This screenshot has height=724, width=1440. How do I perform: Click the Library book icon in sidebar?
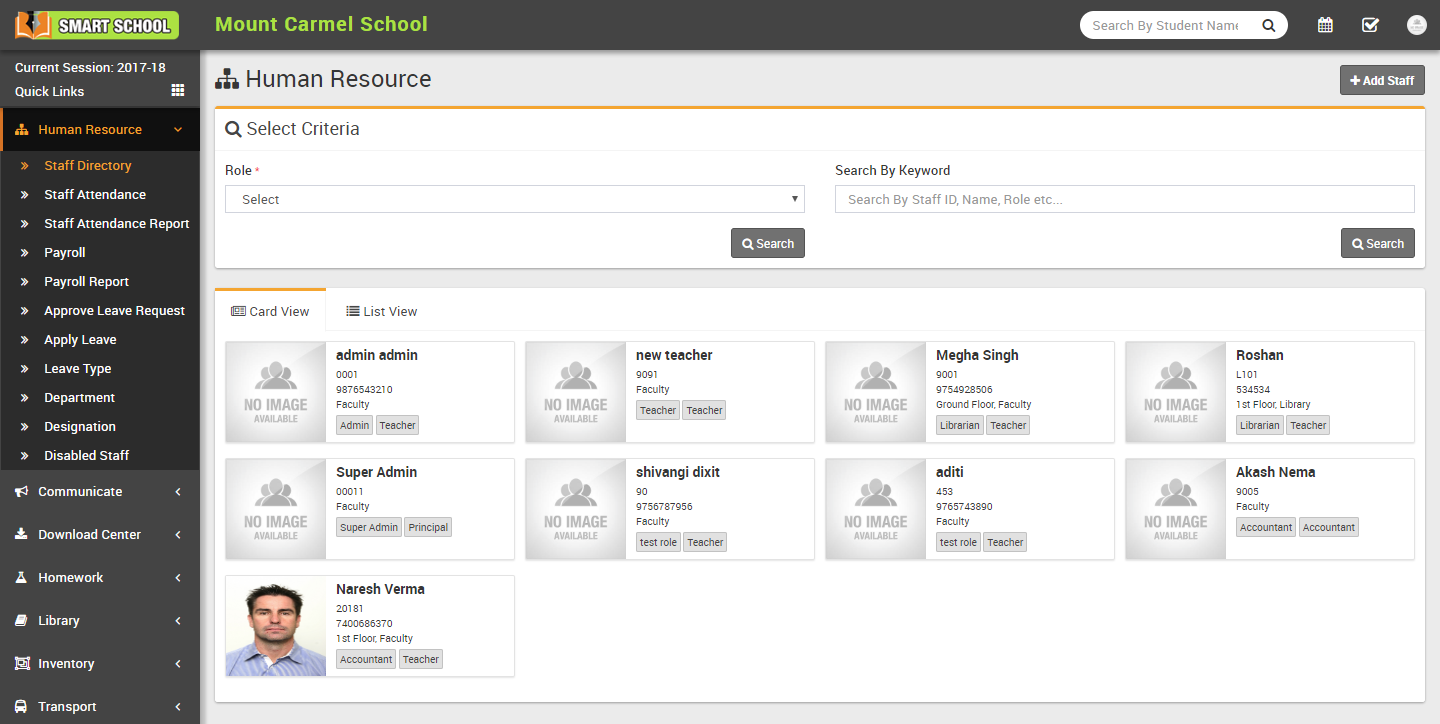[21, 621]
